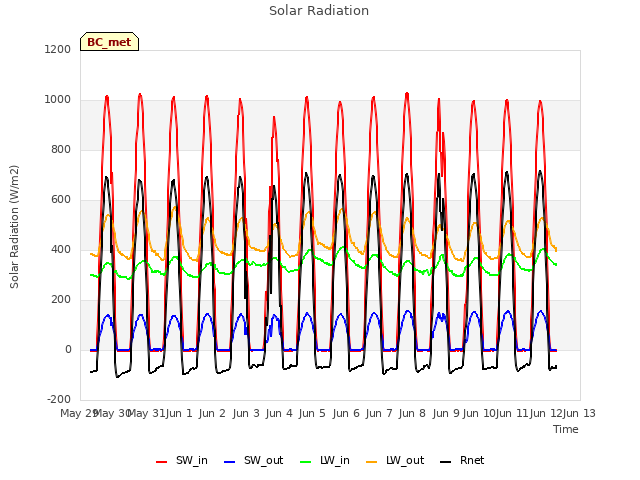Click the Solar Radiation (W/m2) y-axis label
The height and width of the screenshot is (480, 640).
click(14, 227)
